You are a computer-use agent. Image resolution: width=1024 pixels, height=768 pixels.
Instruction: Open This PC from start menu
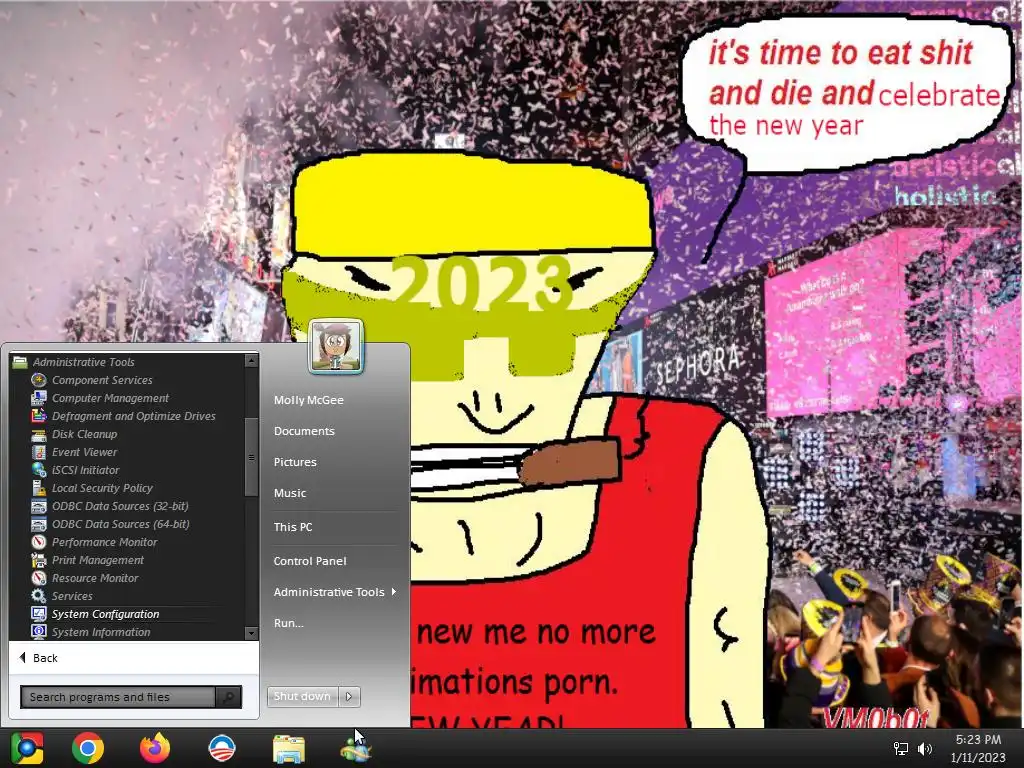click(x=293, y=526)
